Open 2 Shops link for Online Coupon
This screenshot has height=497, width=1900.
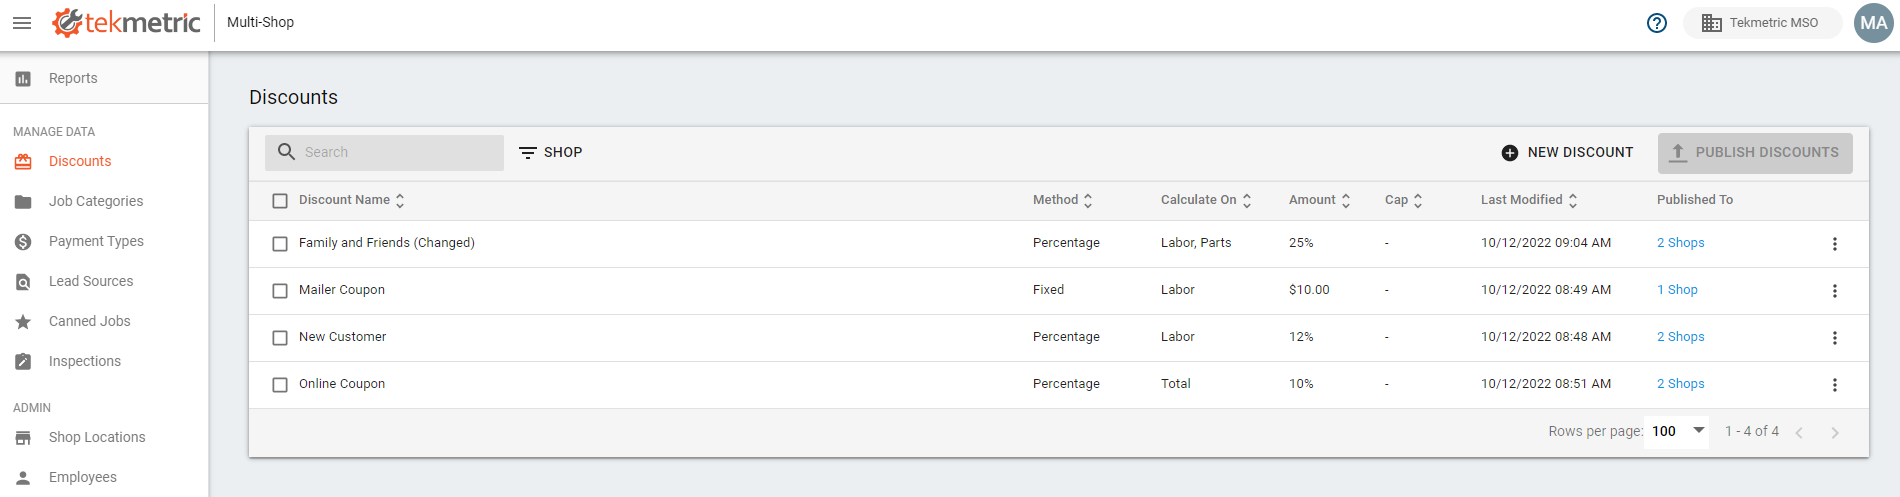coord(1680,384)
